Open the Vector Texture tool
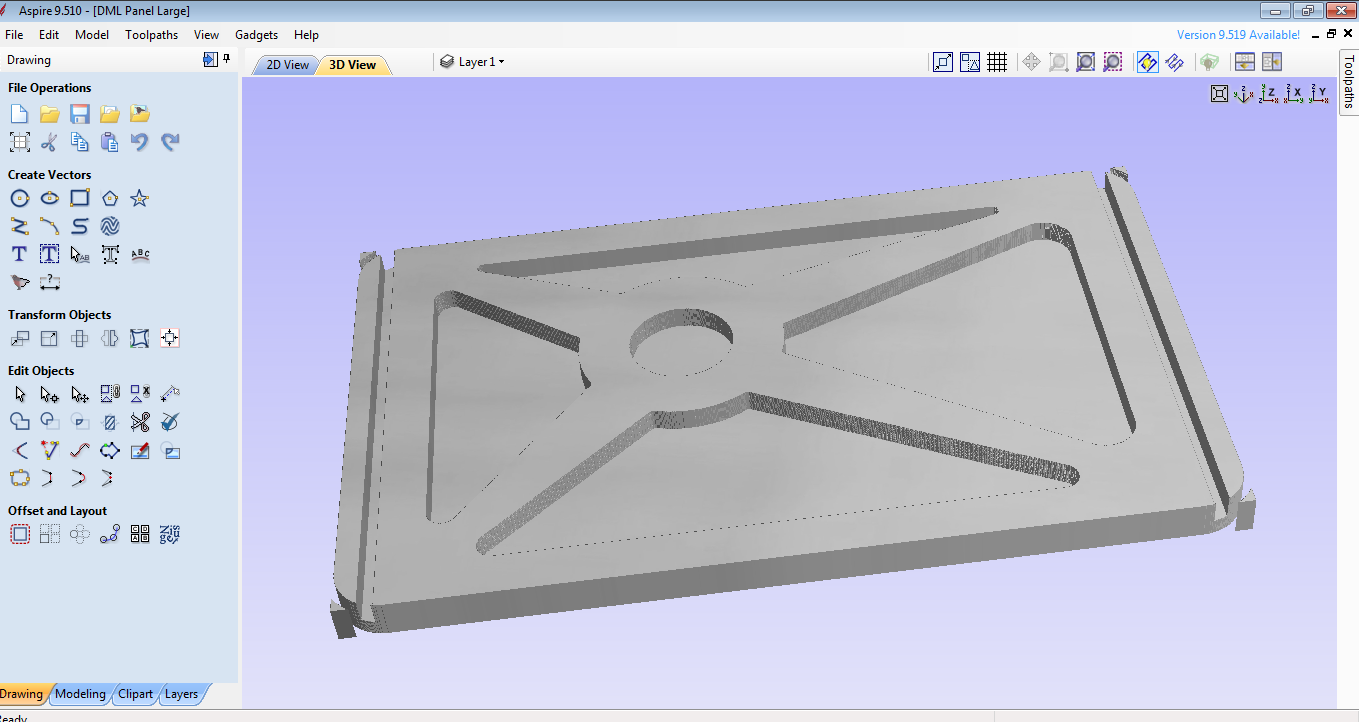Viewport: 1359px width, 722px height. tap(110, 226)
